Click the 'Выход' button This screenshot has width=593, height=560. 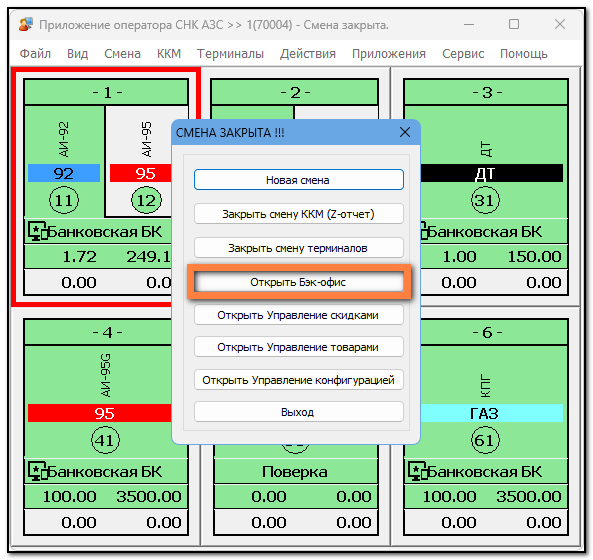point(299,412)
